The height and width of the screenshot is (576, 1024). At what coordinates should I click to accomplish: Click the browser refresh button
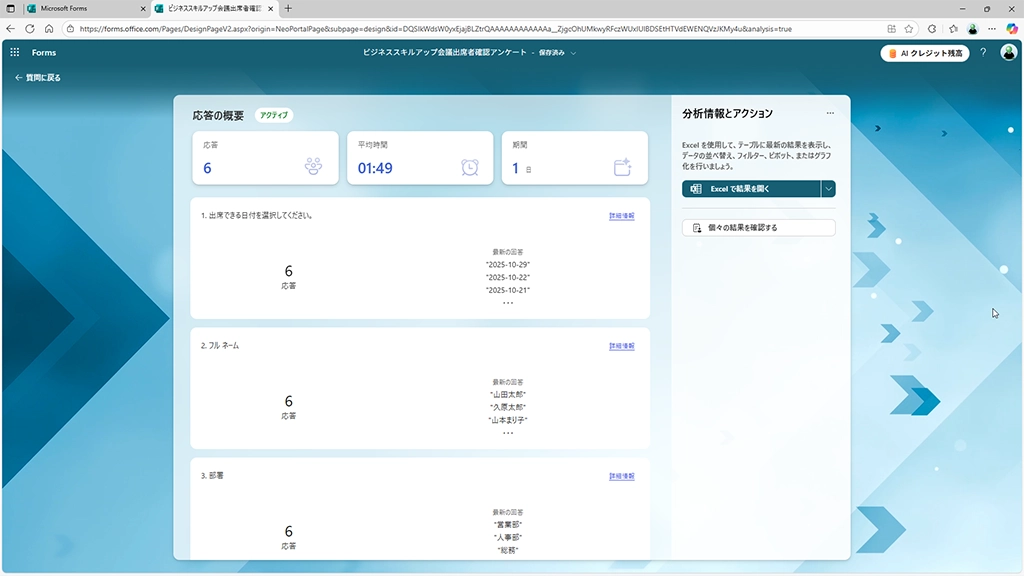[29, 29]
